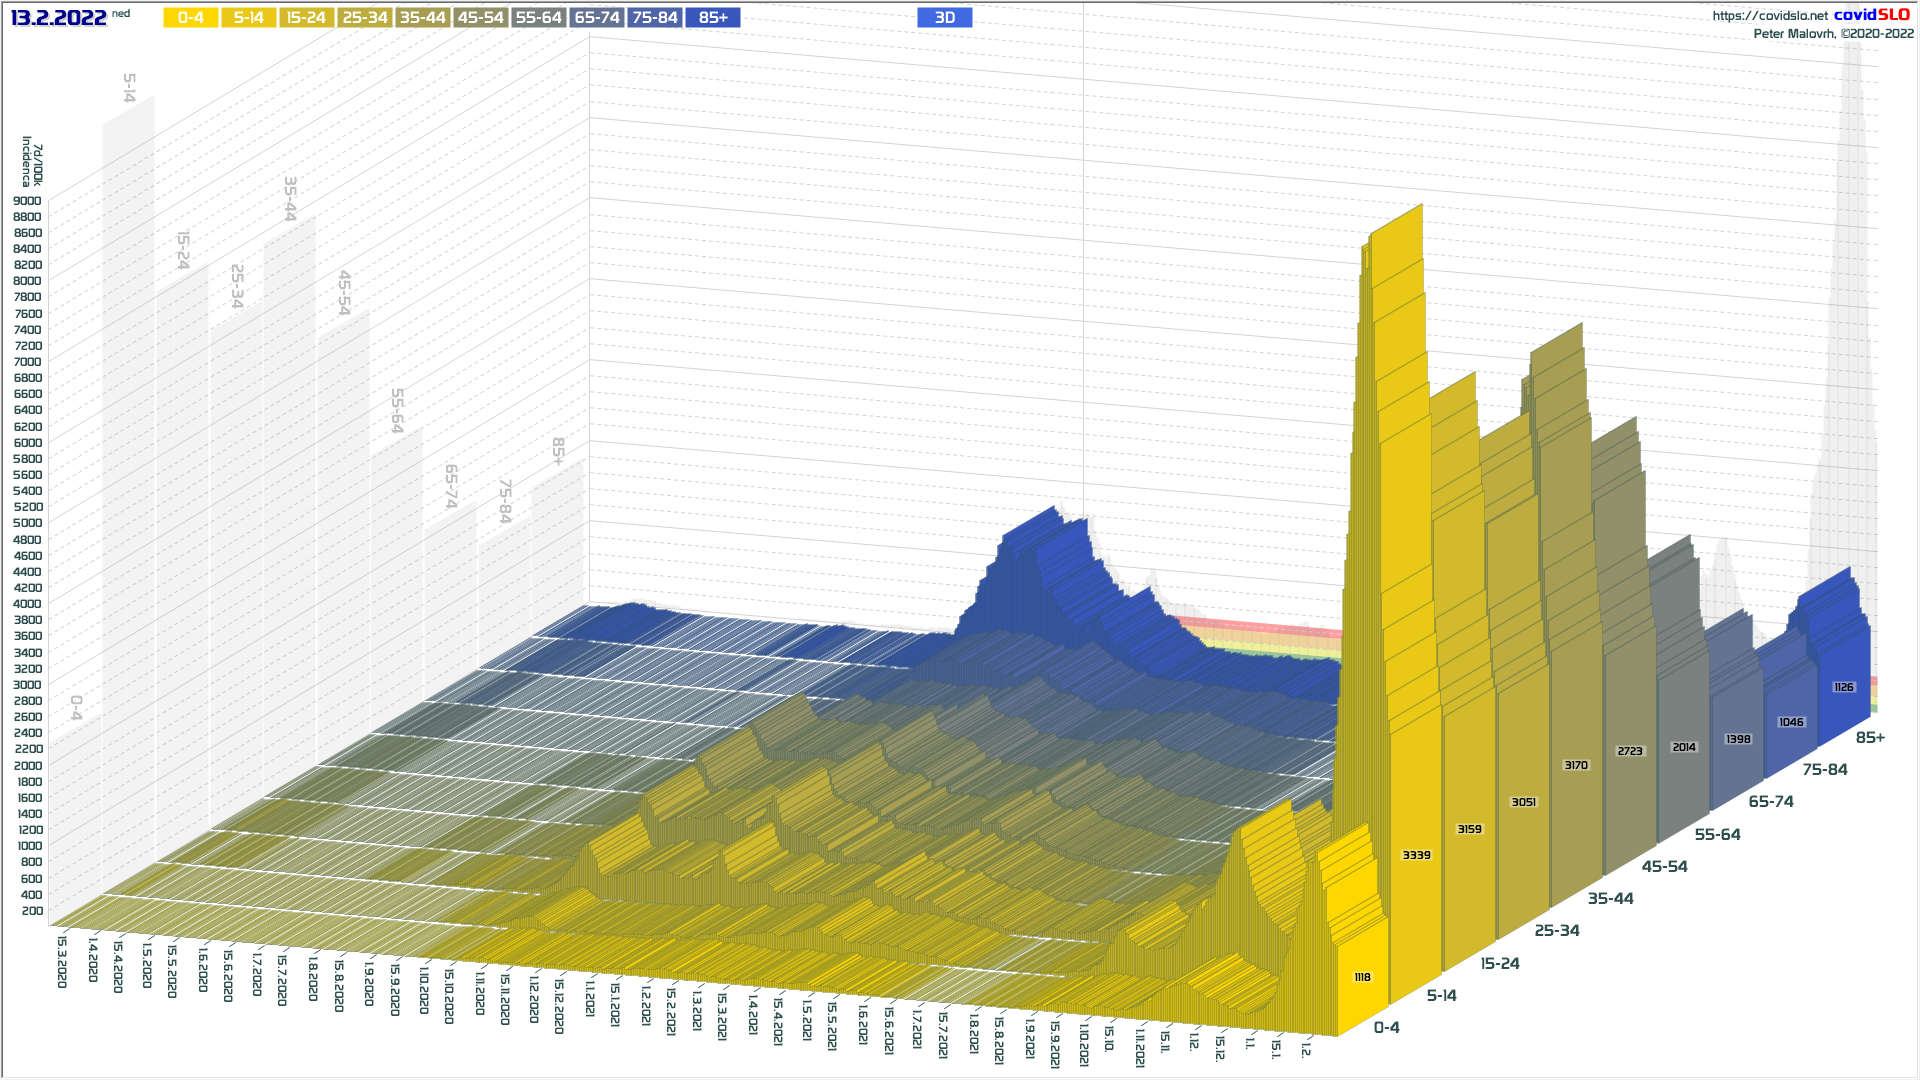Click the 25-34 age legend swatch

364,18
